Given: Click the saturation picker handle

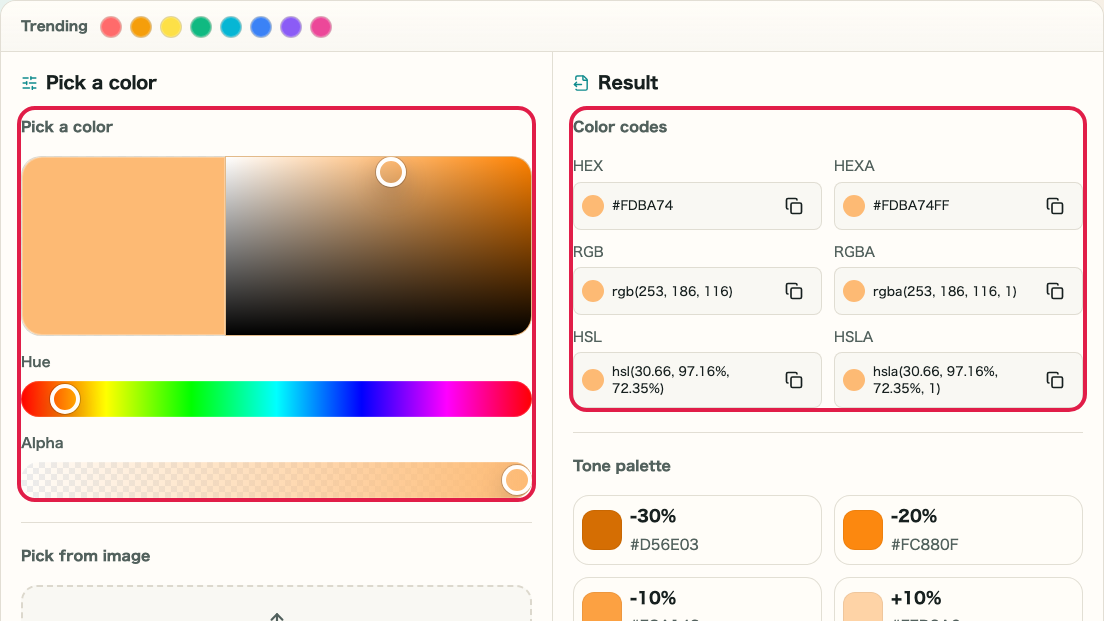Looking at the screenshot, I should 391,172.
